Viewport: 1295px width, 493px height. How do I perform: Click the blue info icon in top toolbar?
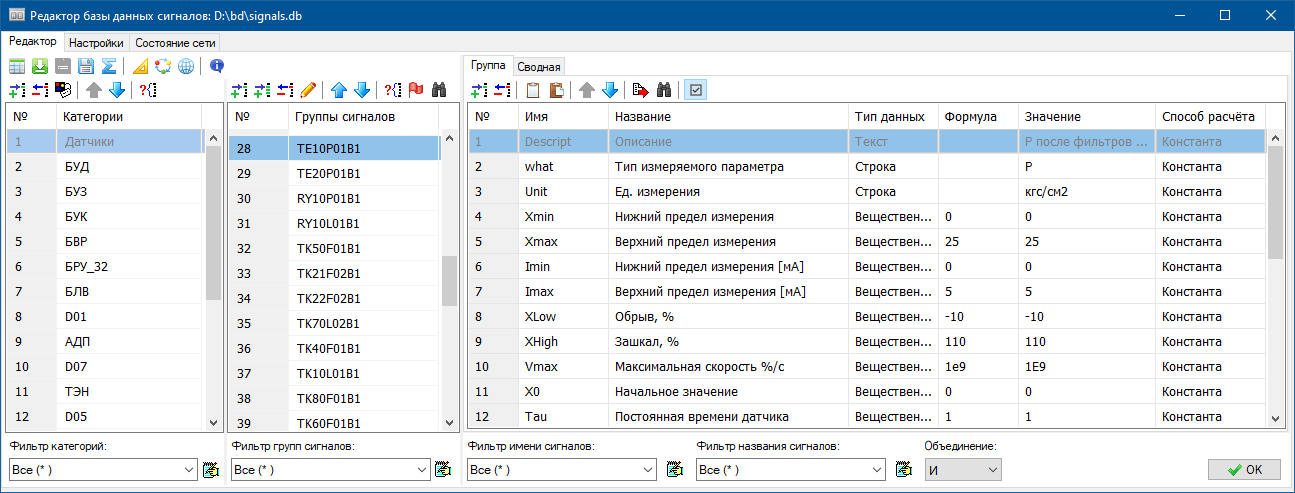click(x=217, y=67)
